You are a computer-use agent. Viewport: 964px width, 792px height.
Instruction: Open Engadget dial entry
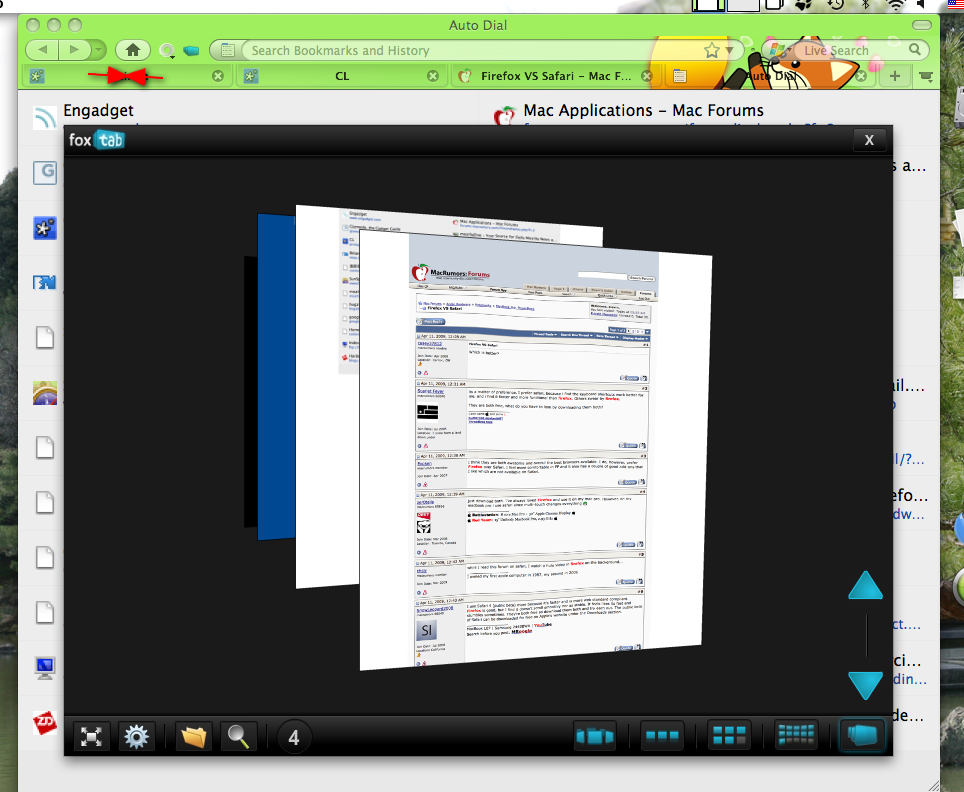[98, 111]
